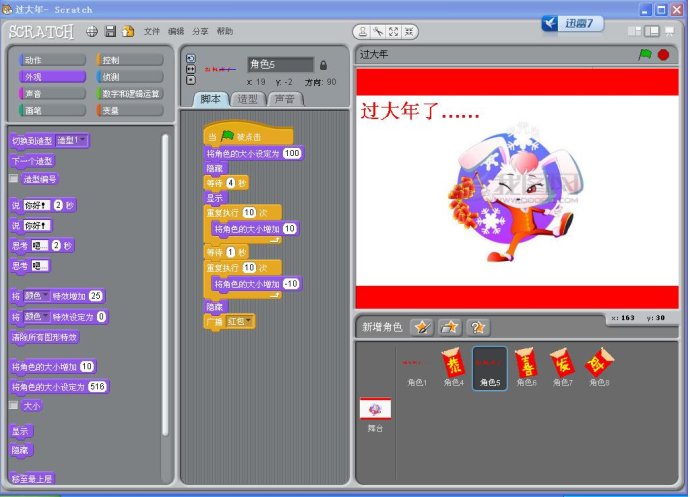
Task: Select the shrink sprite tool
Action: pos(409,32)
